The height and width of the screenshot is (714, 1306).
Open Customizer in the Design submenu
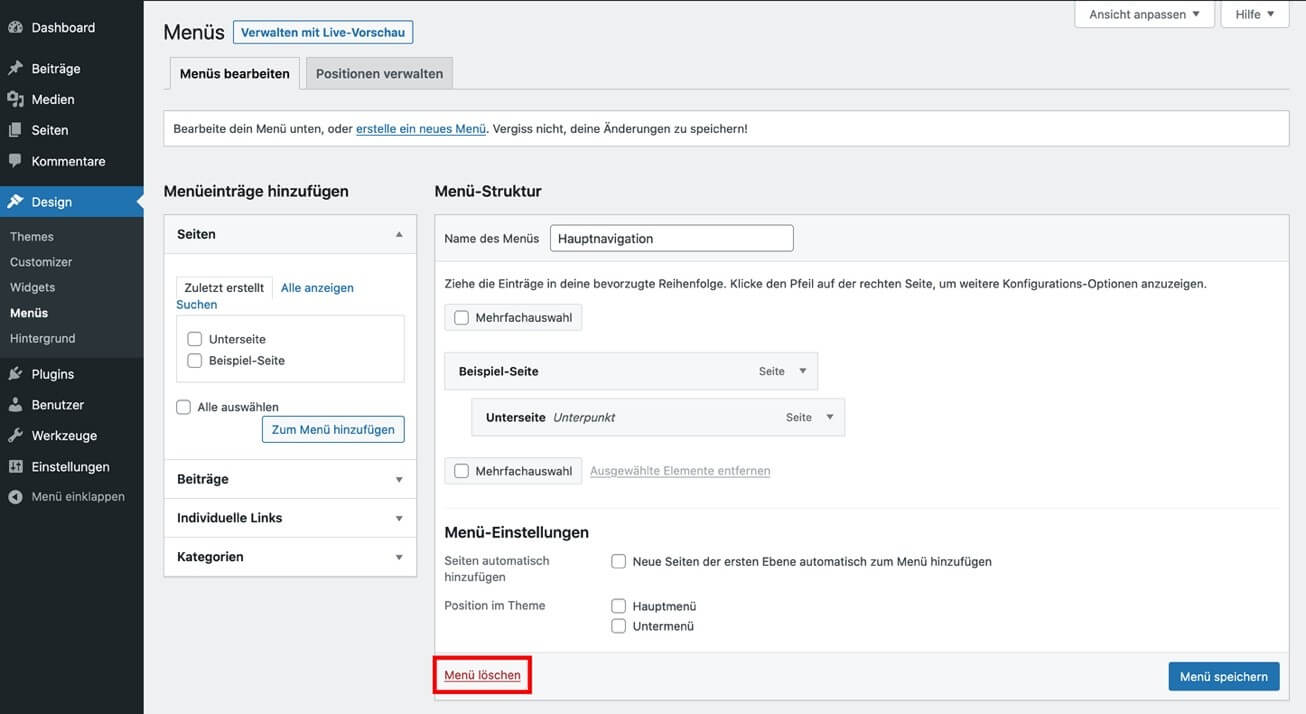coord(41,262)
